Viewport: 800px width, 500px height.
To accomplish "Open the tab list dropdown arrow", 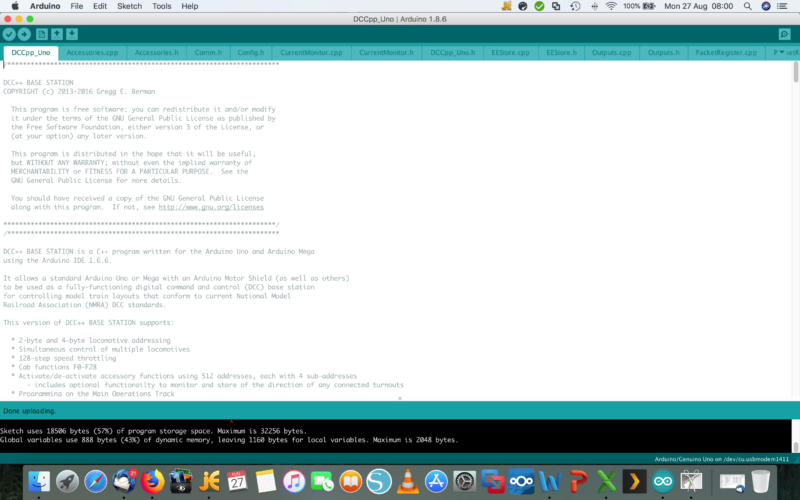I will 782,53.
